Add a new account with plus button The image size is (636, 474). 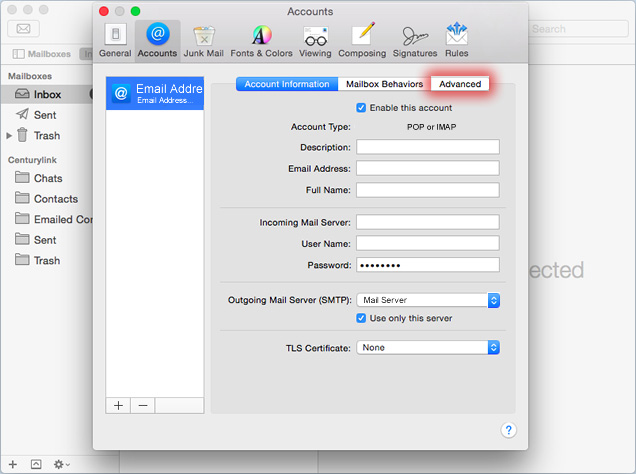click(x=118, y=405)
